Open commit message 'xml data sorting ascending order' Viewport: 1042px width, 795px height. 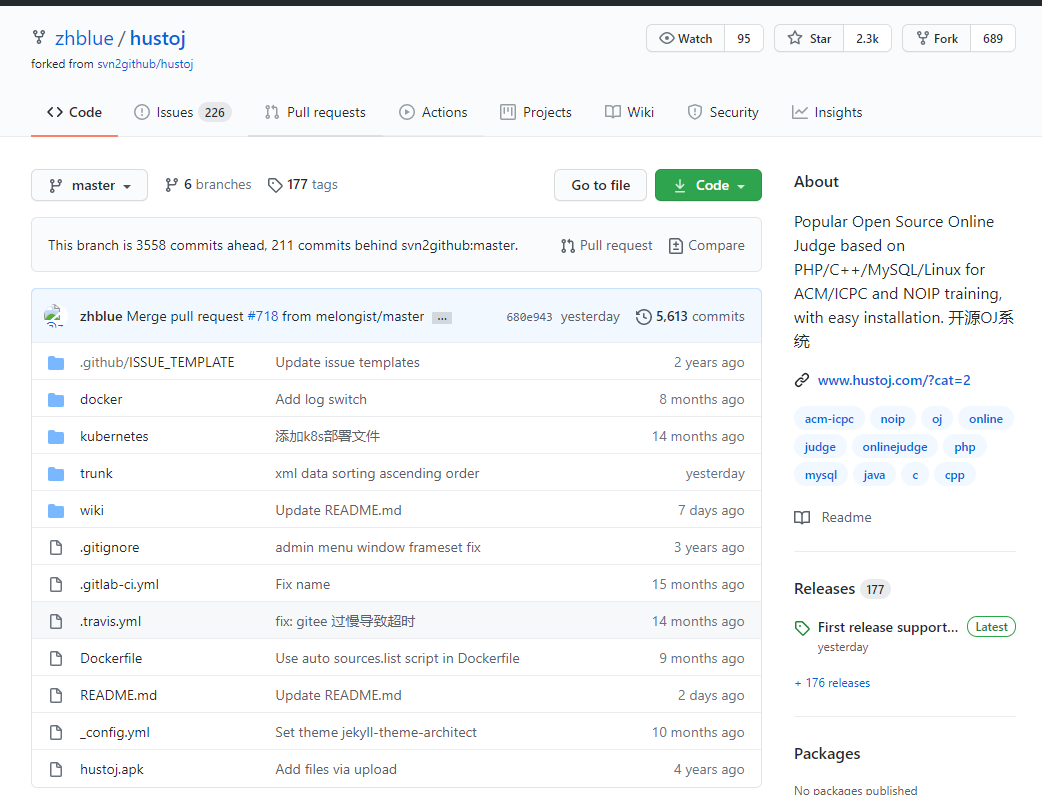pos(377,473)
